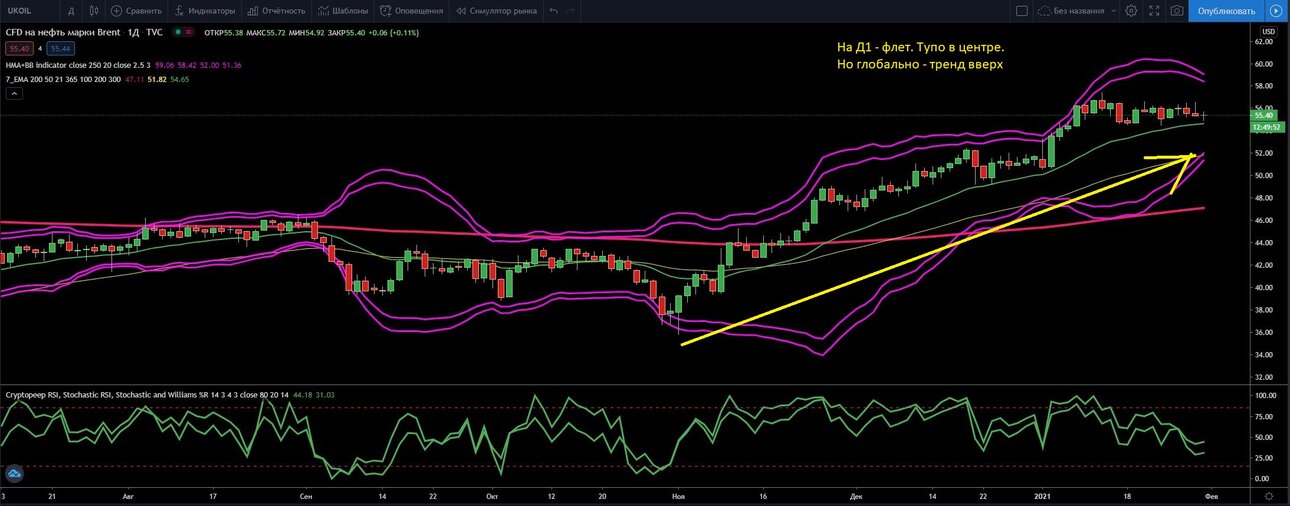Redo the last chart action

tap(570, 11)
